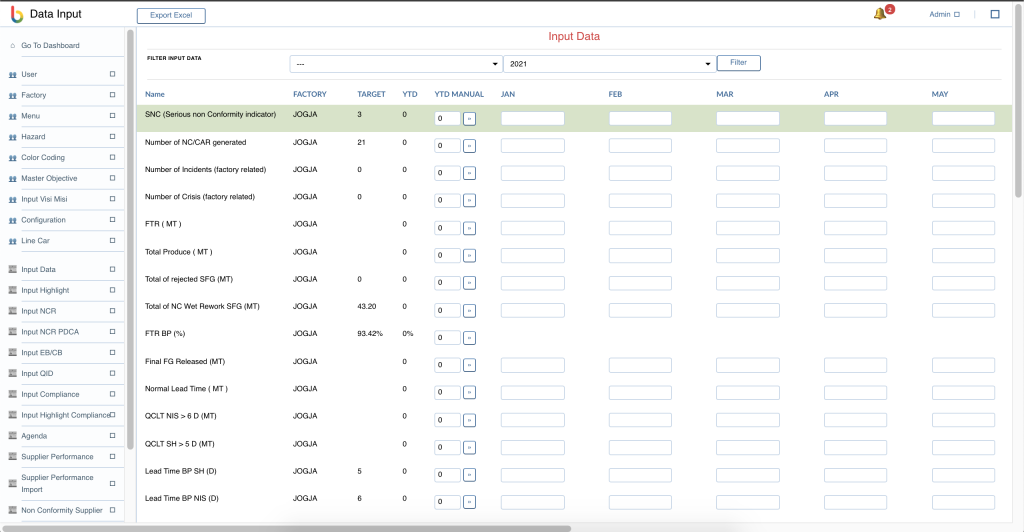The image size is (1024, 532).
Task: Click the icon beside Configuration
Action: click(x=12, y=221)
